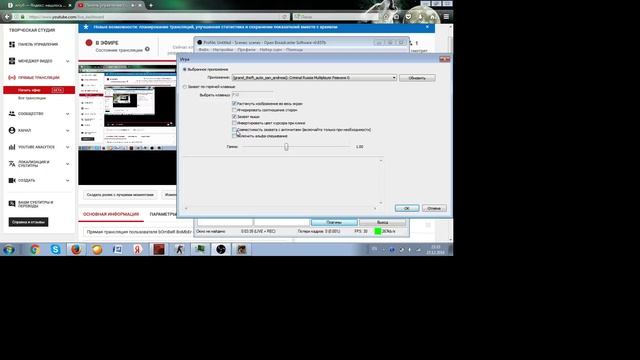Open Панель управления dashboard icon in sidebar
Screen dimensions: 640x360
tap(12, 44)
